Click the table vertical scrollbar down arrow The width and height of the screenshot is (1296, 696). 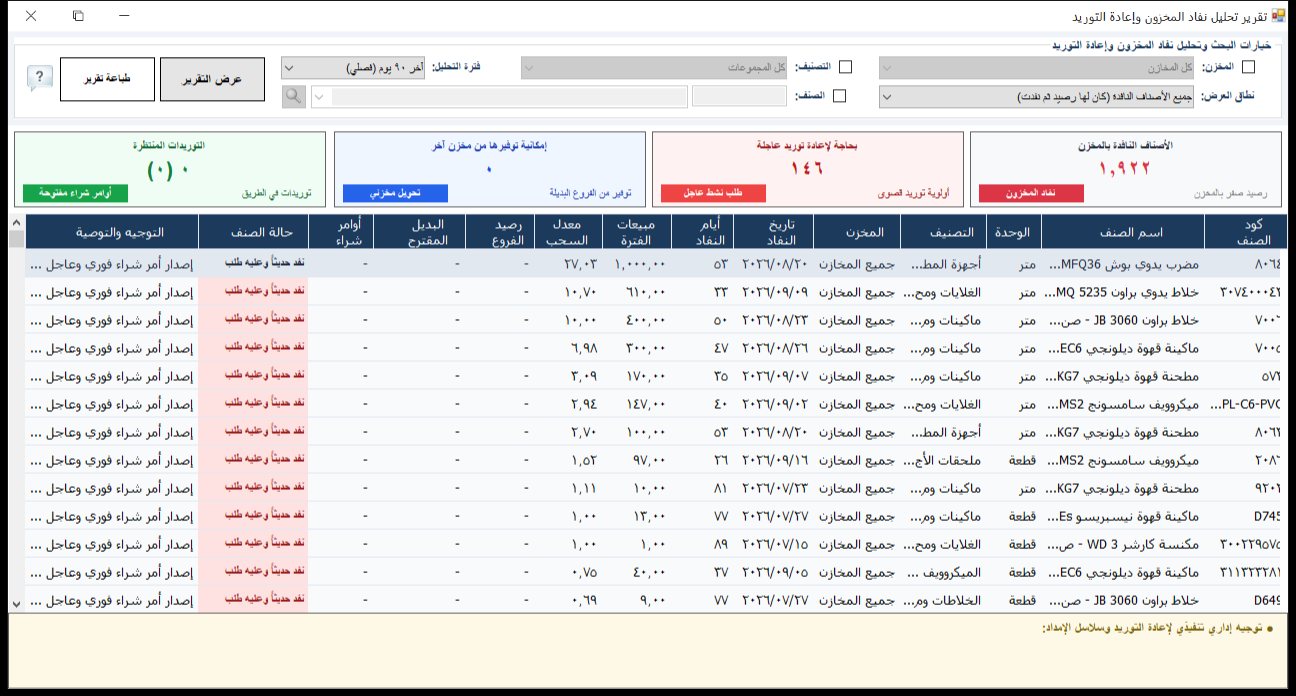pos(16,604)
